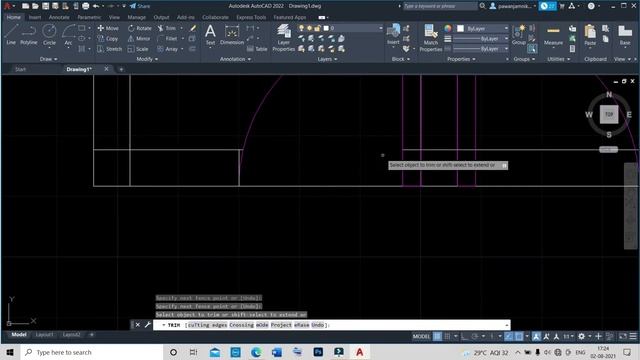
Task: Select the Line tool
Action: pos(11,34)
